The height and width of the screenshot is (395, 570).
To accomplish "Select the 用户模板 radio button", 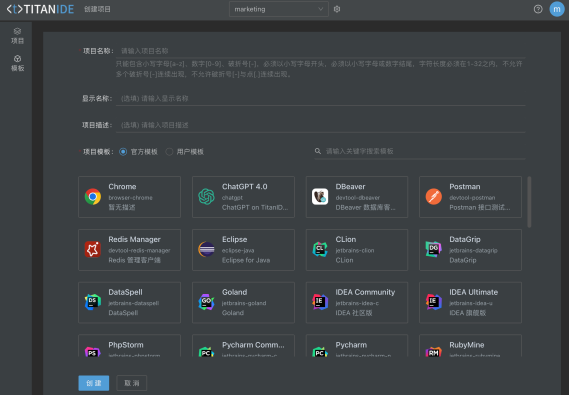I will point(169,152).
